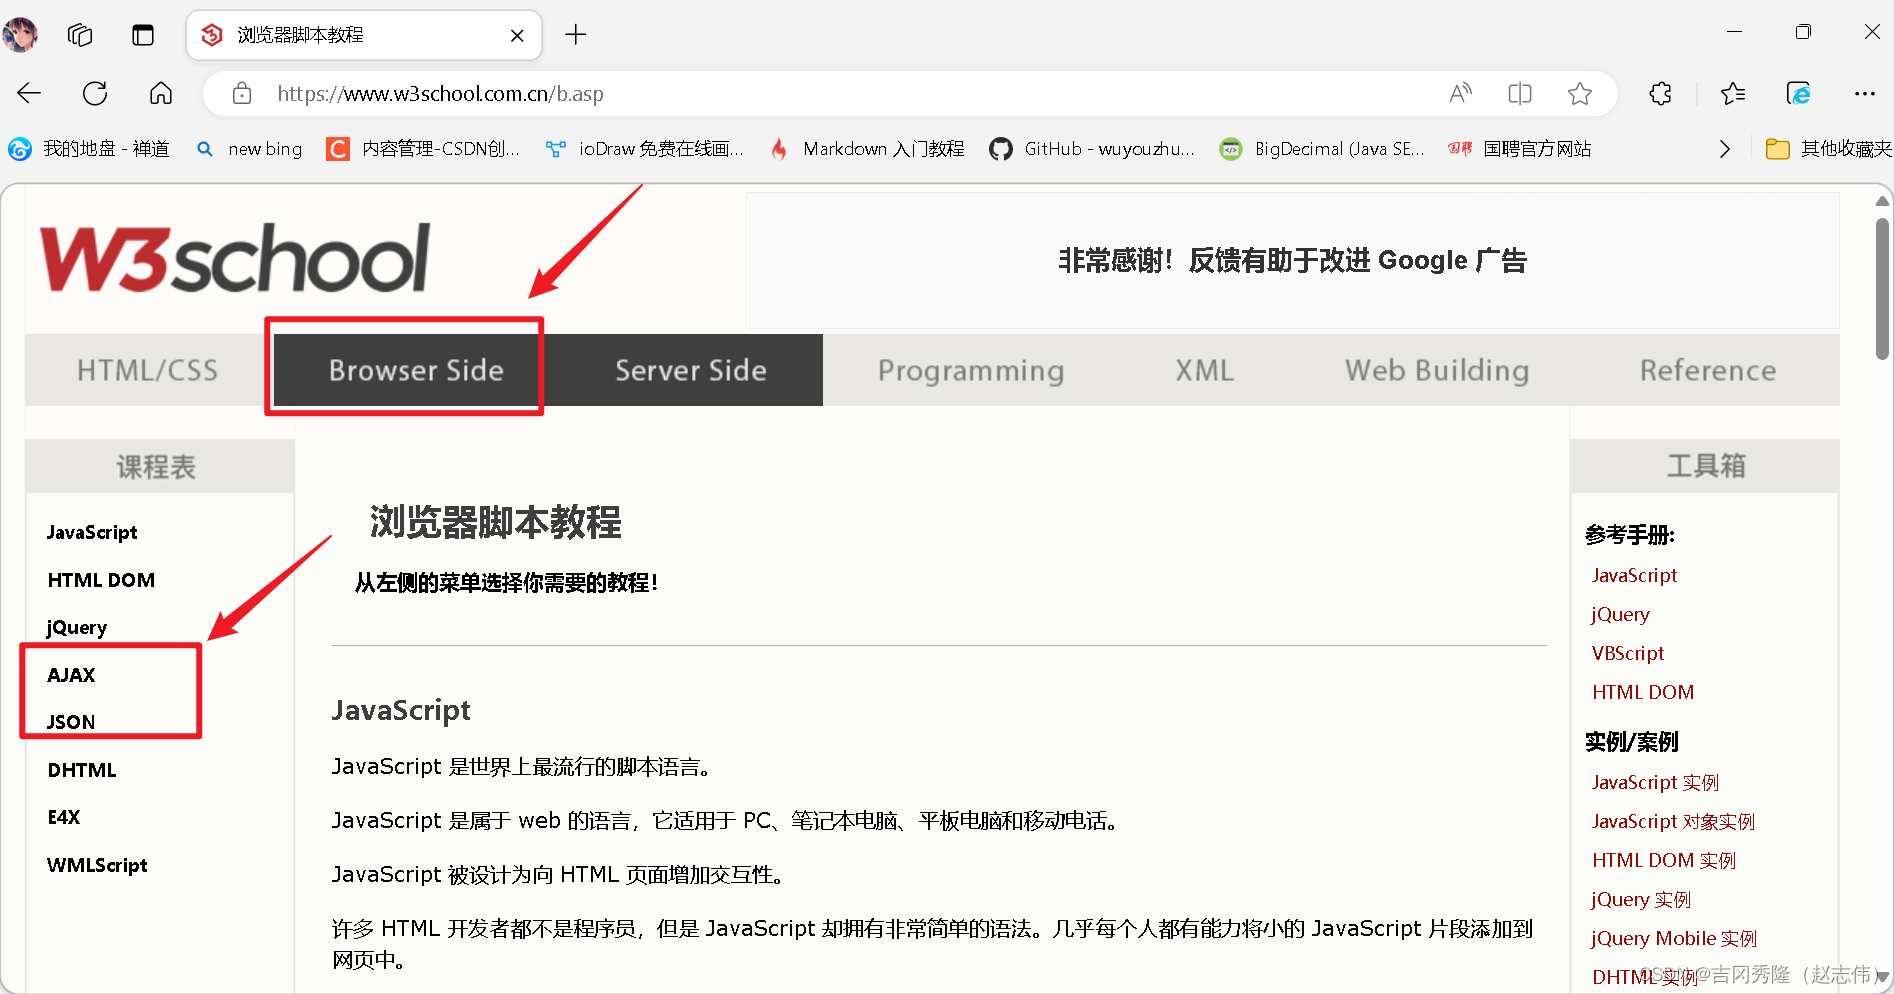The width and height of the screenshot is (1894, 994).
Task: Select the XML nav tab
Action: (x=1204, y=370)
